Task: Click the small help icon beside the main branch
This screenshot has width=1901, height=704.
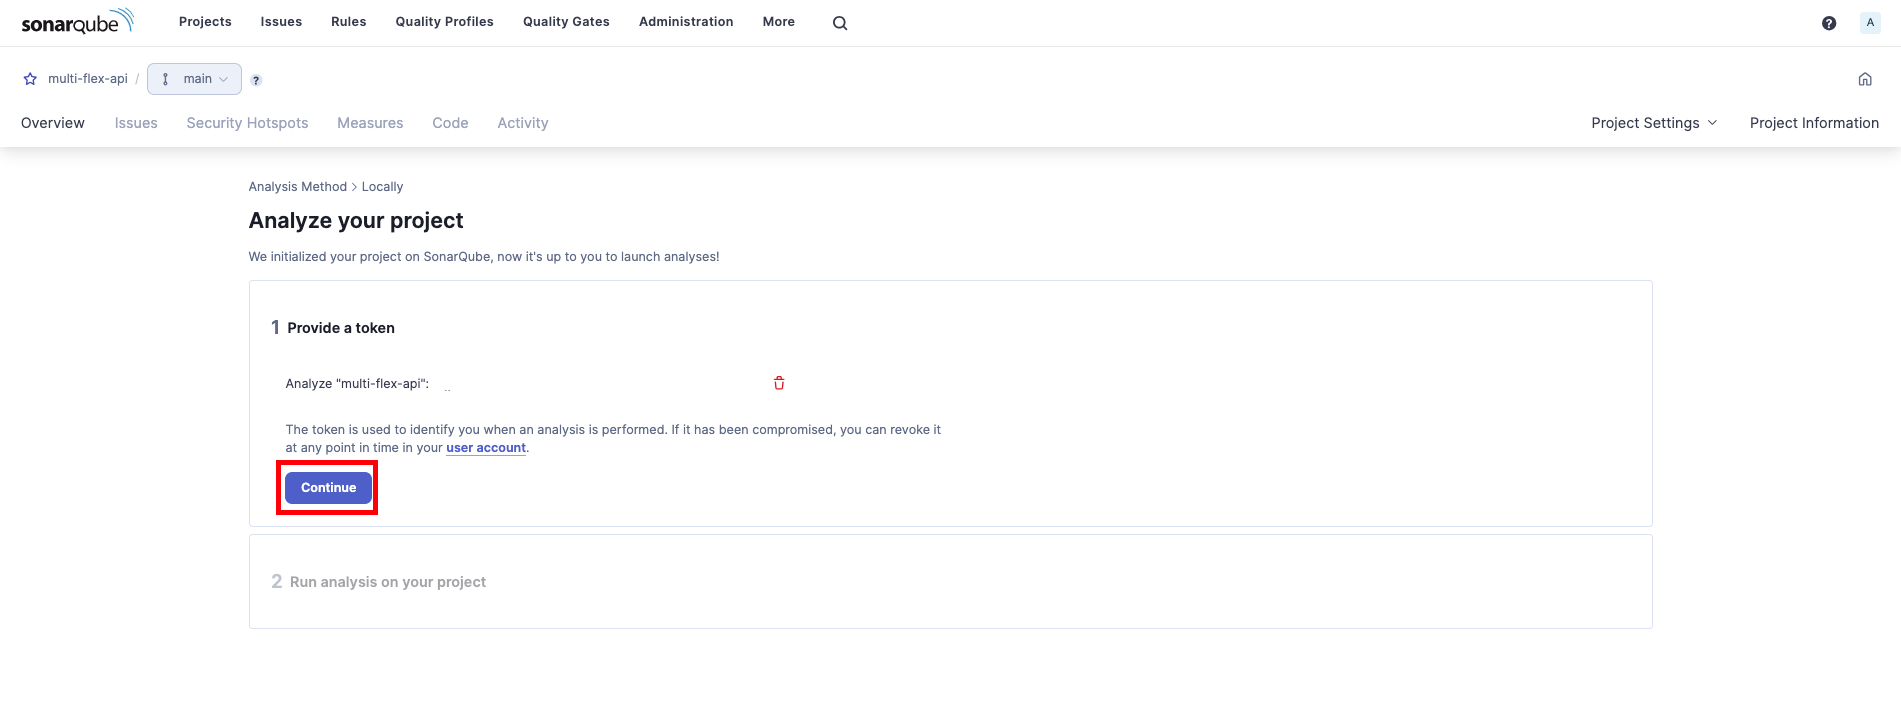Action: pyautogui.click(x=256, y=80)
